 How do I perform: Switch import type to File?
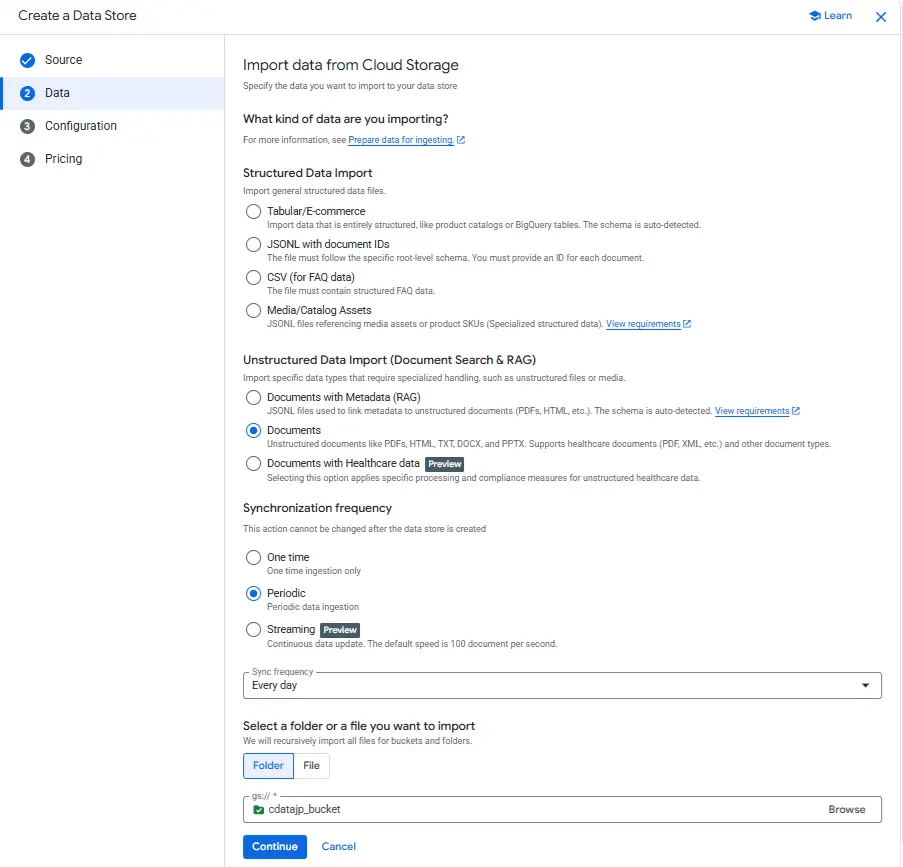312,766
